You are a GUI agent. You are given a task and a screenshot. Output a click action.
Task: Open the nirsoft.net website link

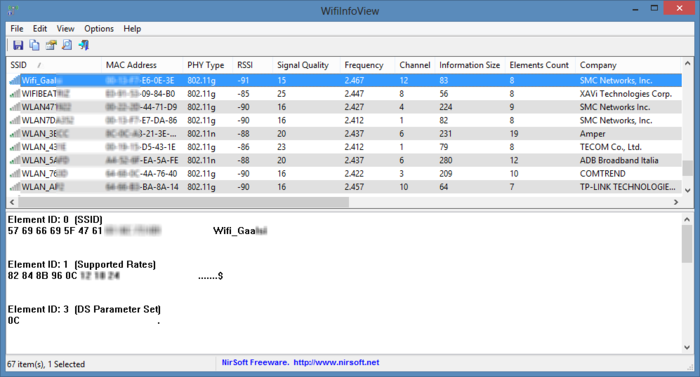[336, 363]
